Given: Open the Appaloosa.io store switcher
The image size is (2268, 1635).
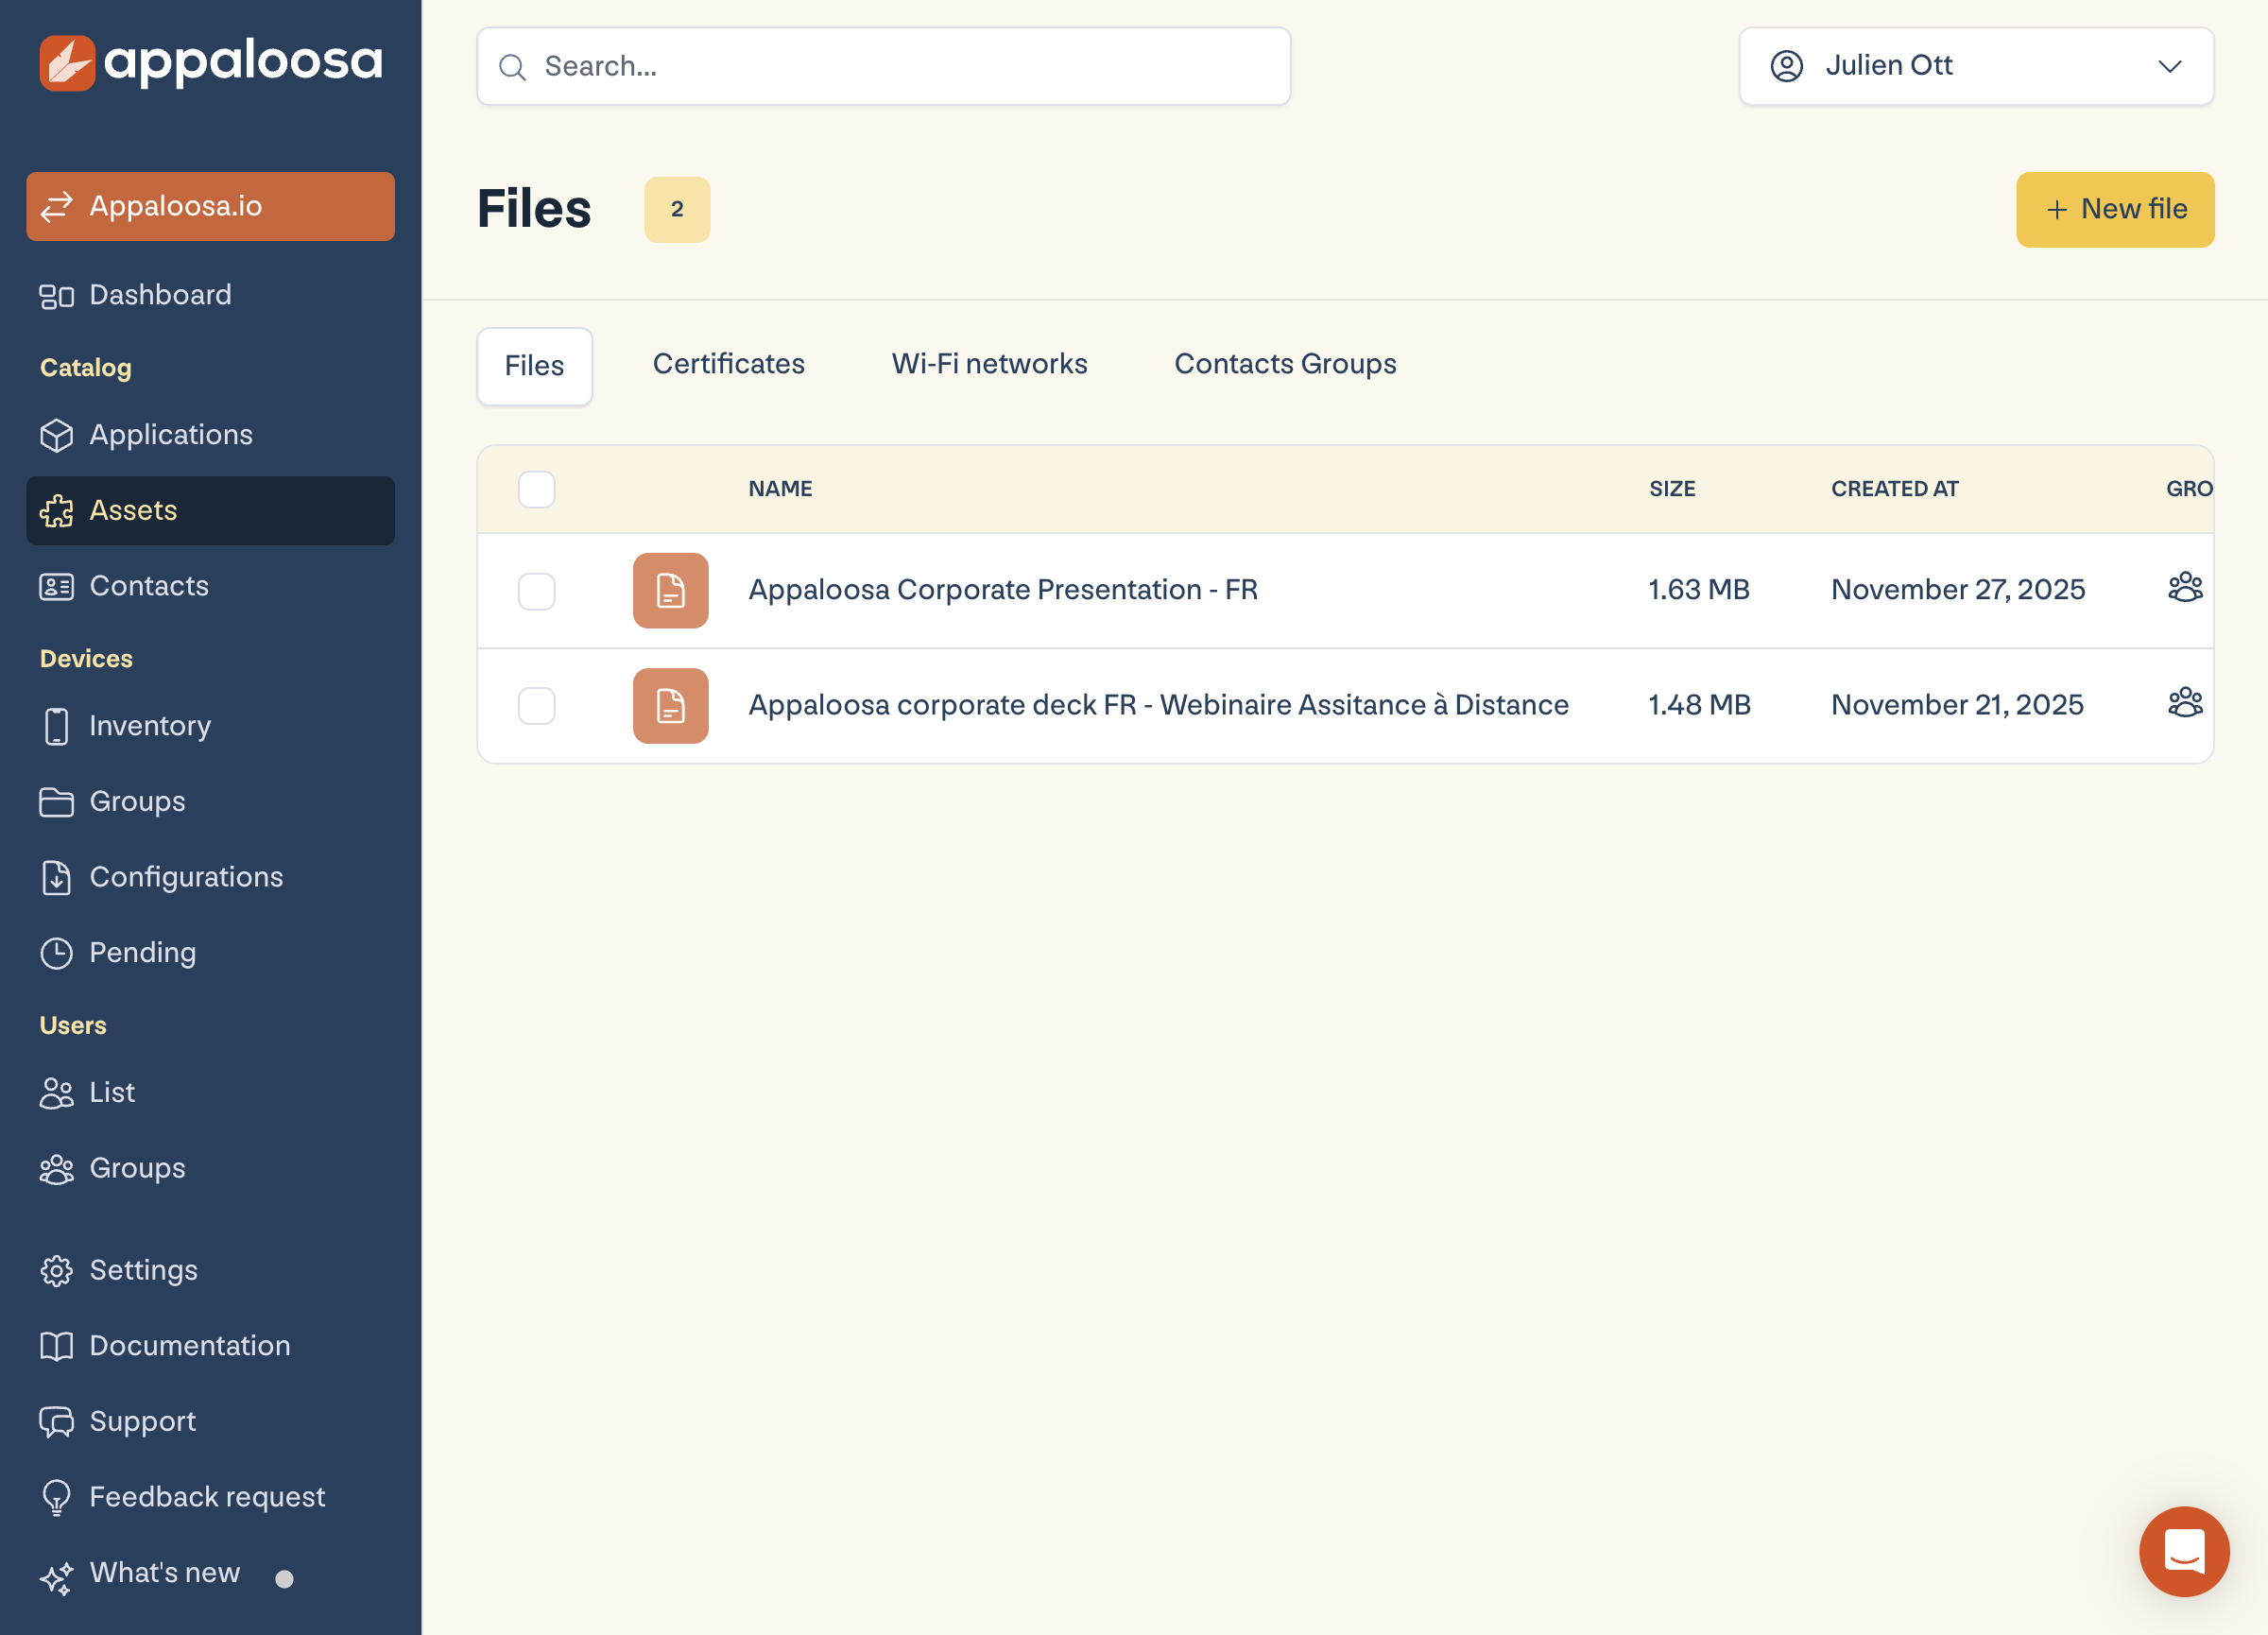Looking at the screenshot, I should [210, 206].
